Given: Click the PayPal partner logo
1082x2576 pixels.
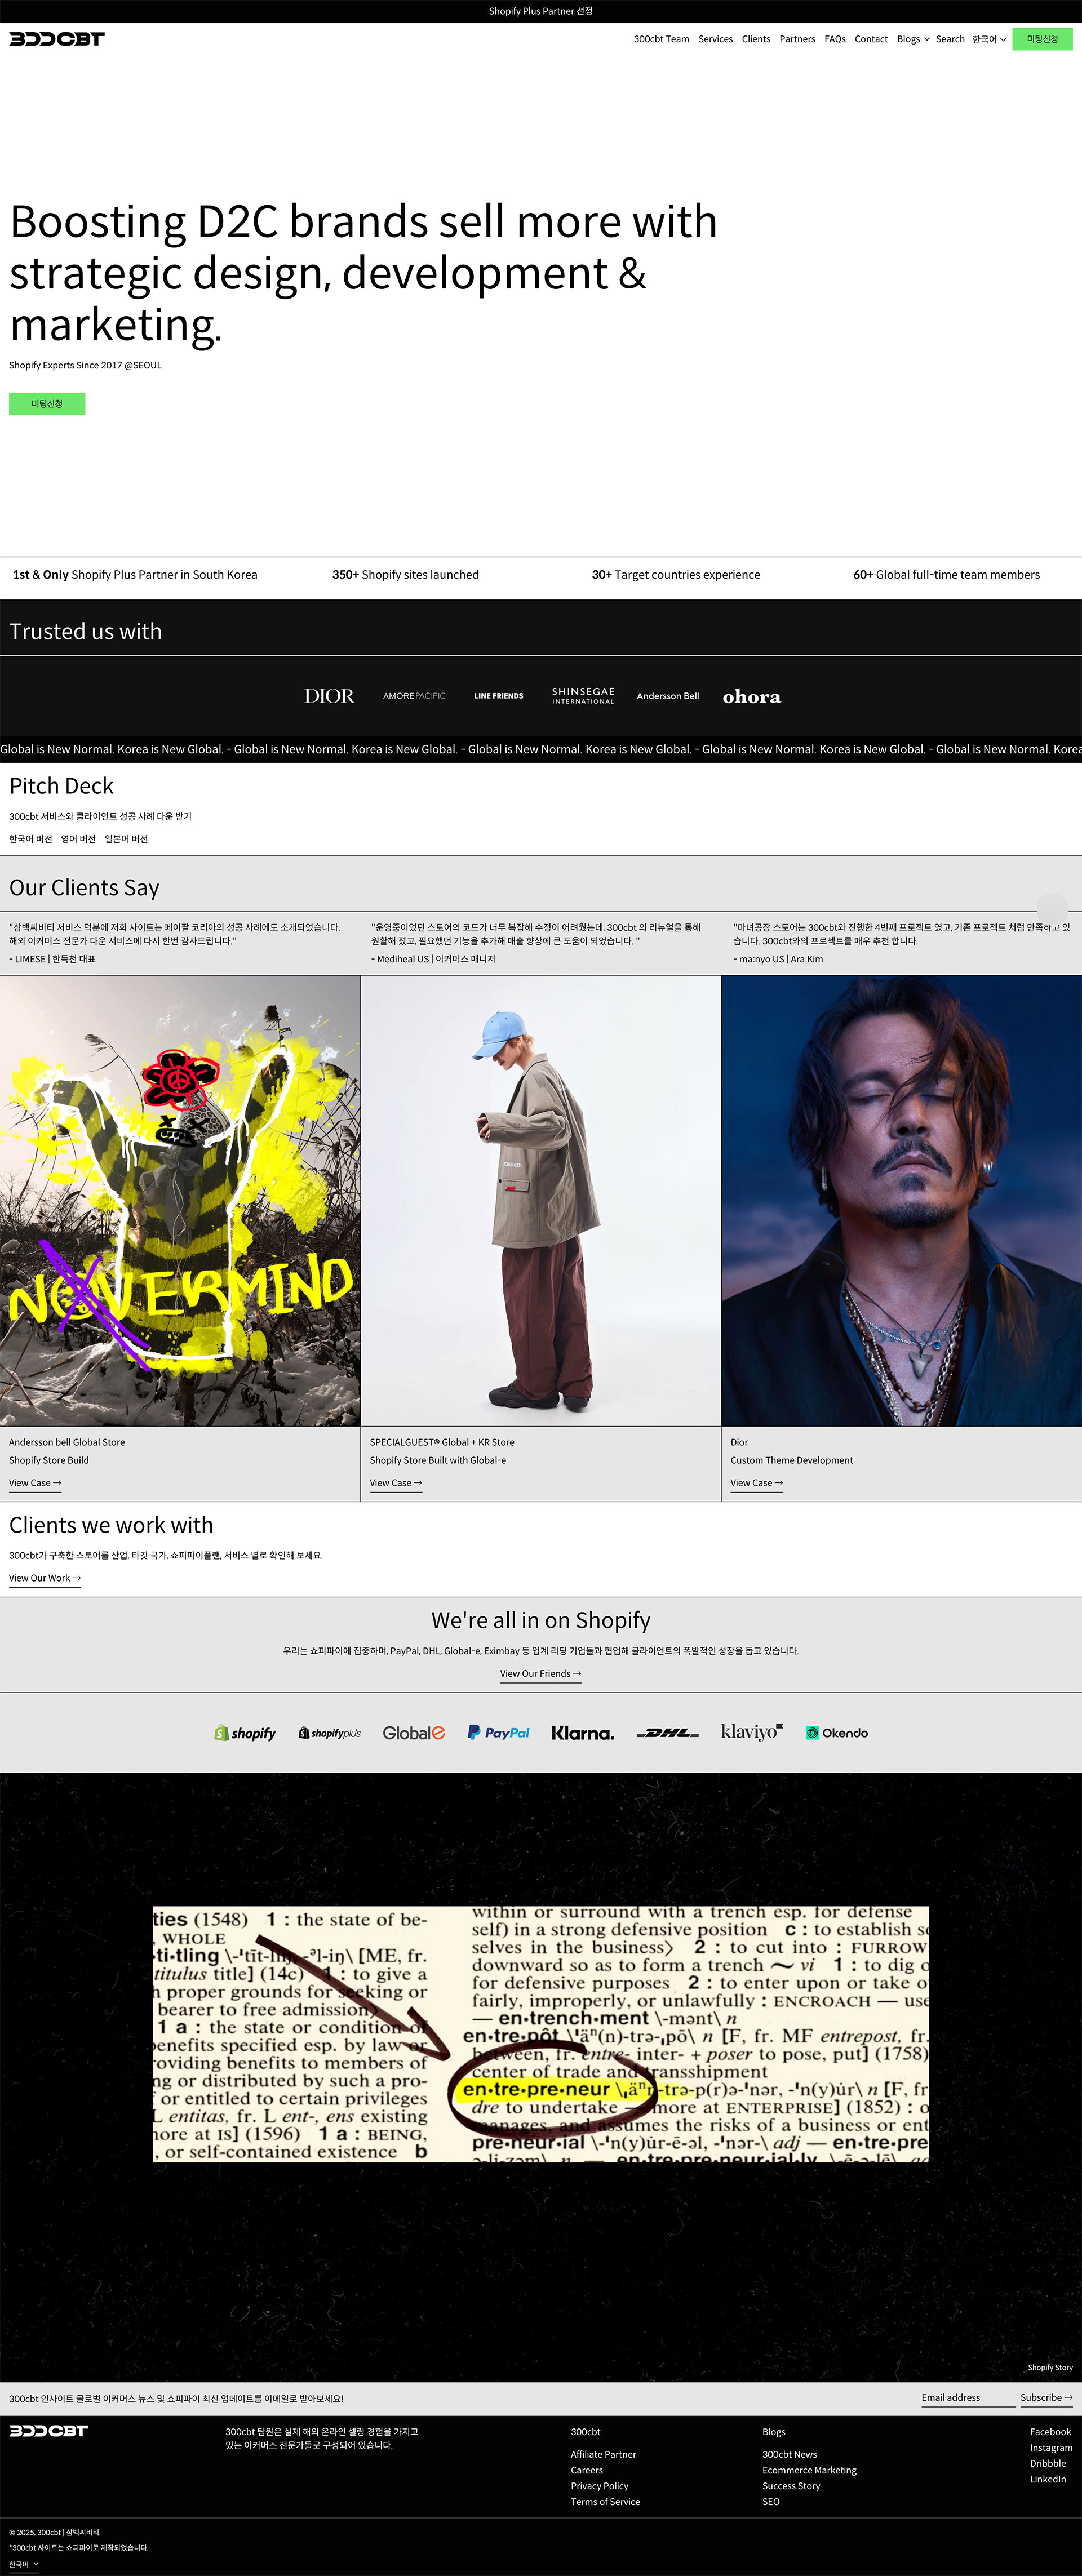Looking at the screenshot, I should coord(498,1733).
